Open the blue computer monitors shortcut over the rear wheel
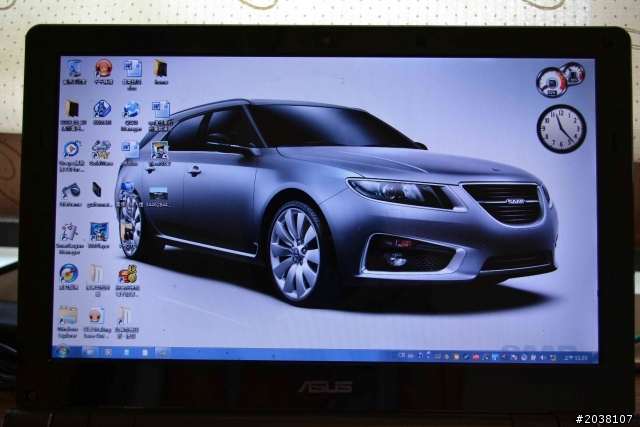The height and width of the screenshot is (427, 640). pos(128,194)
